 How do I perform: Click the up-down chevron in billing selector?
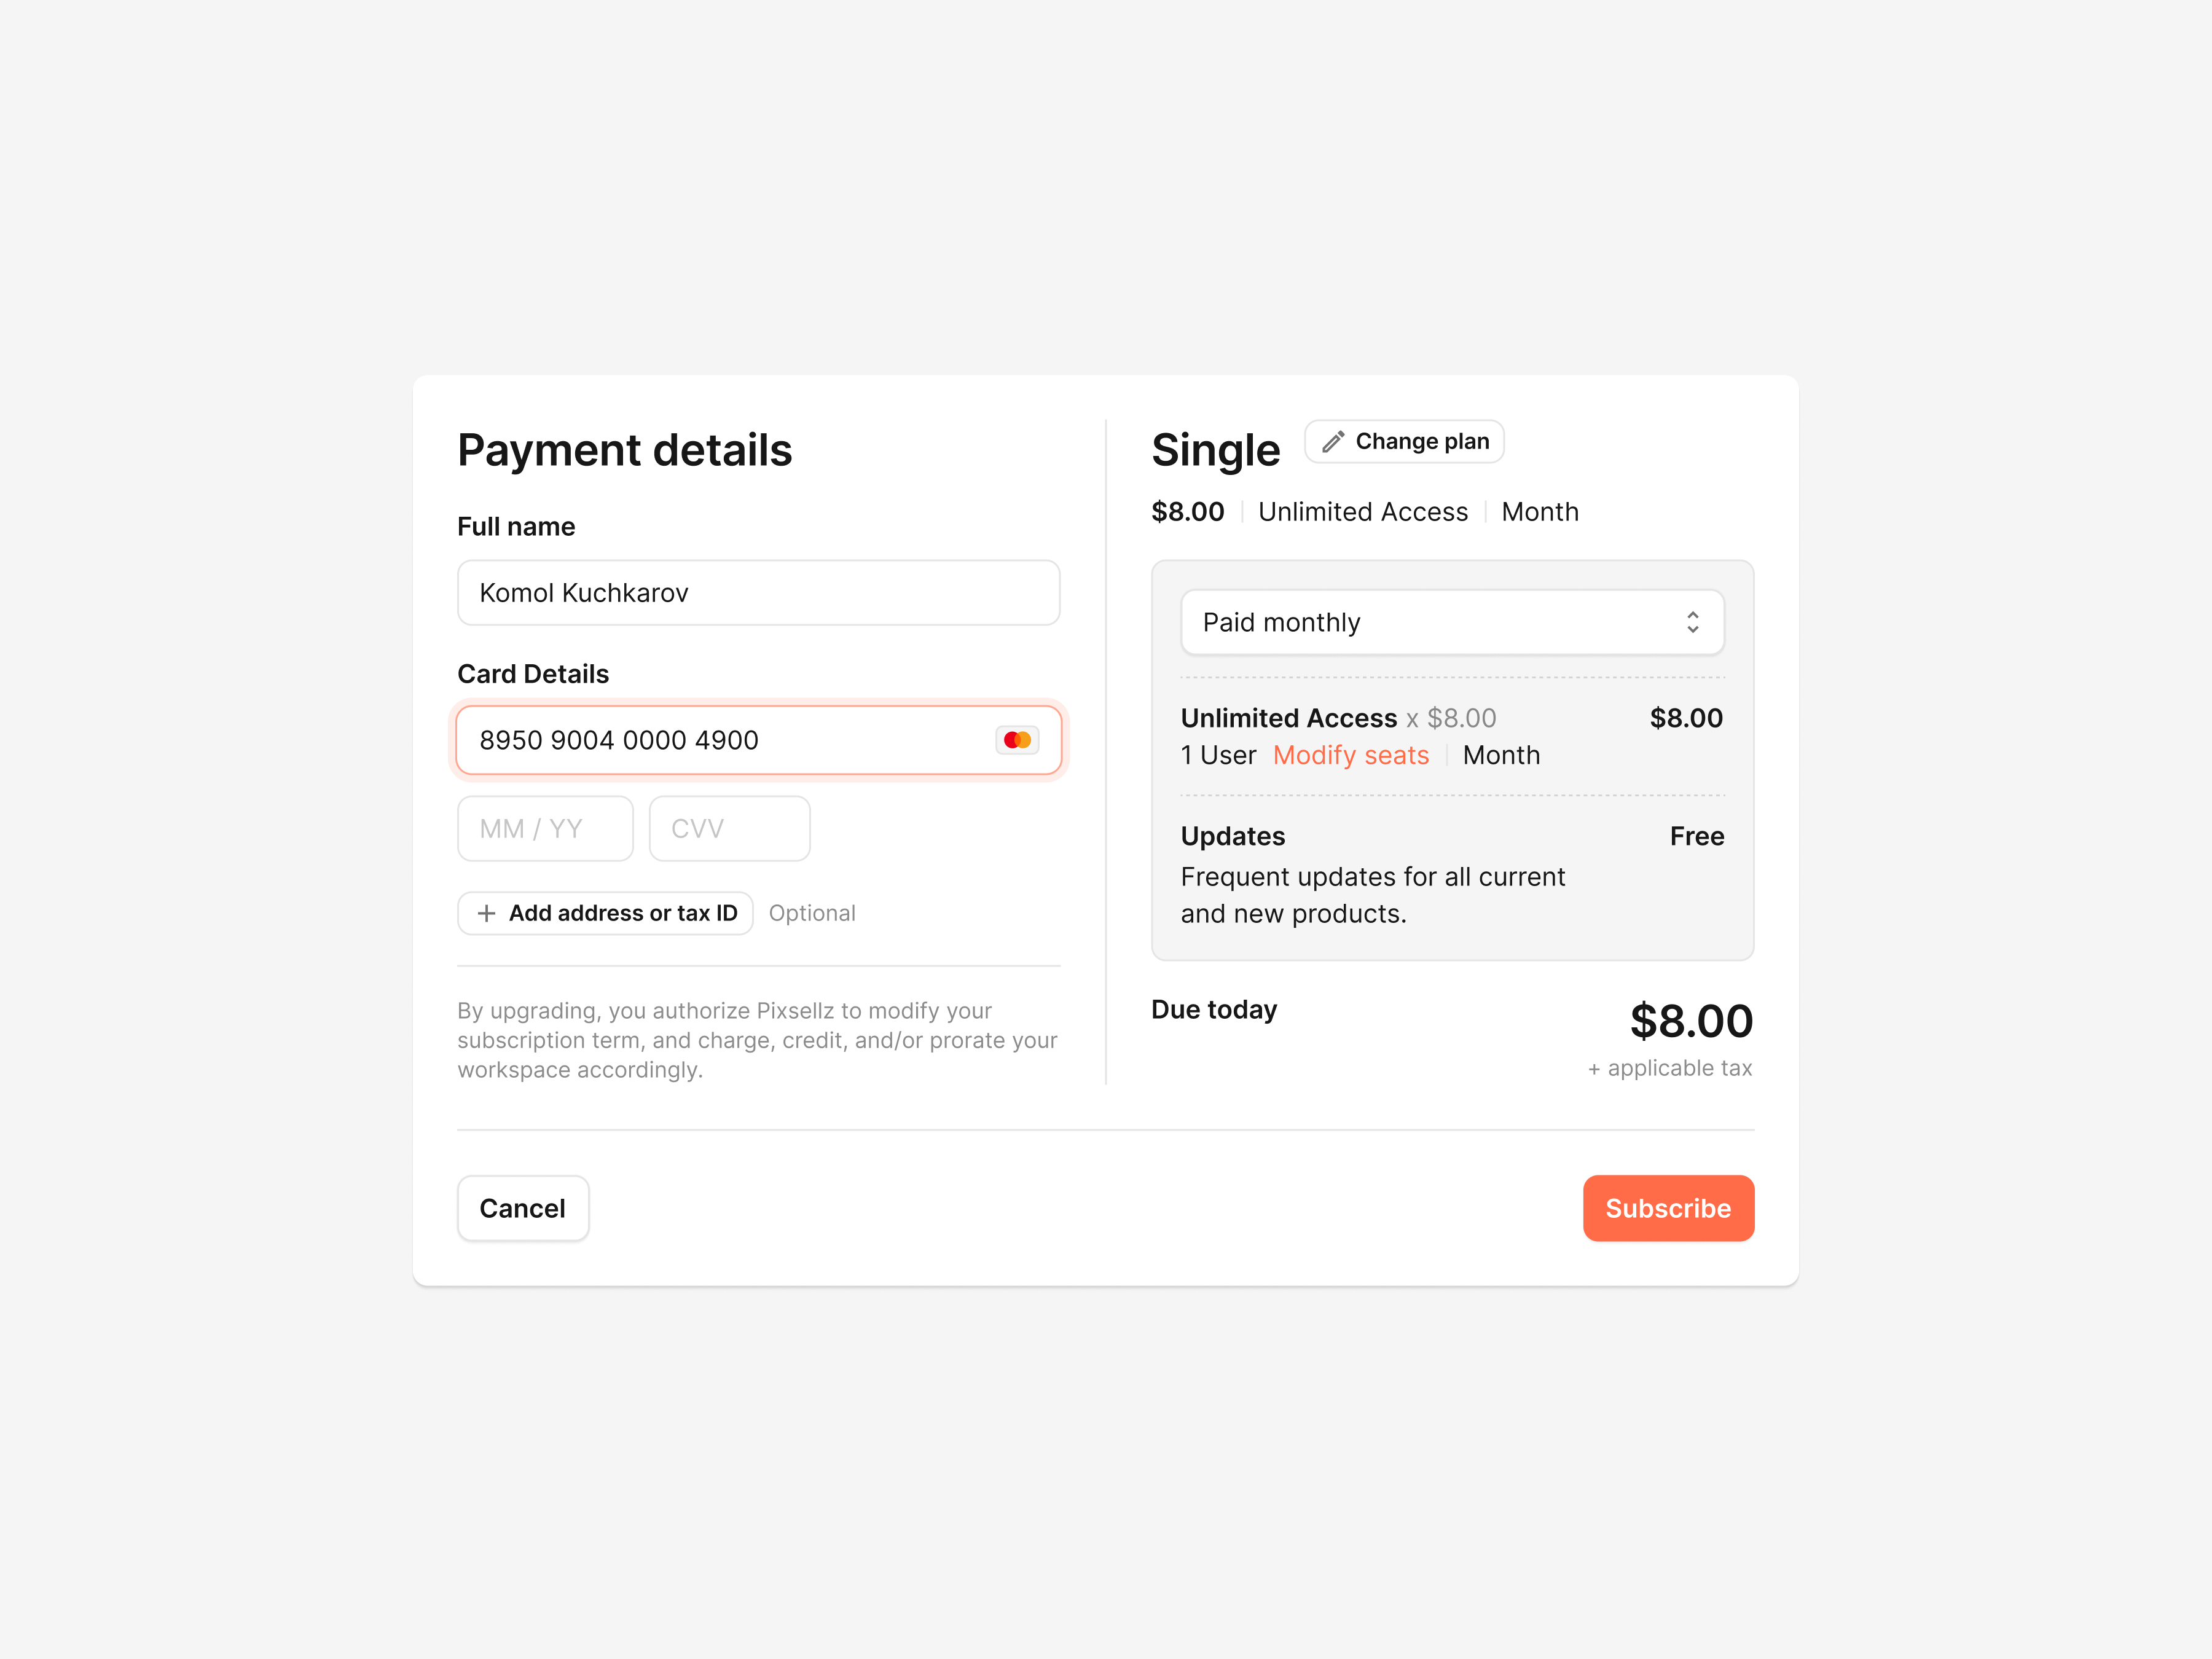click(x=1692, y=622)
